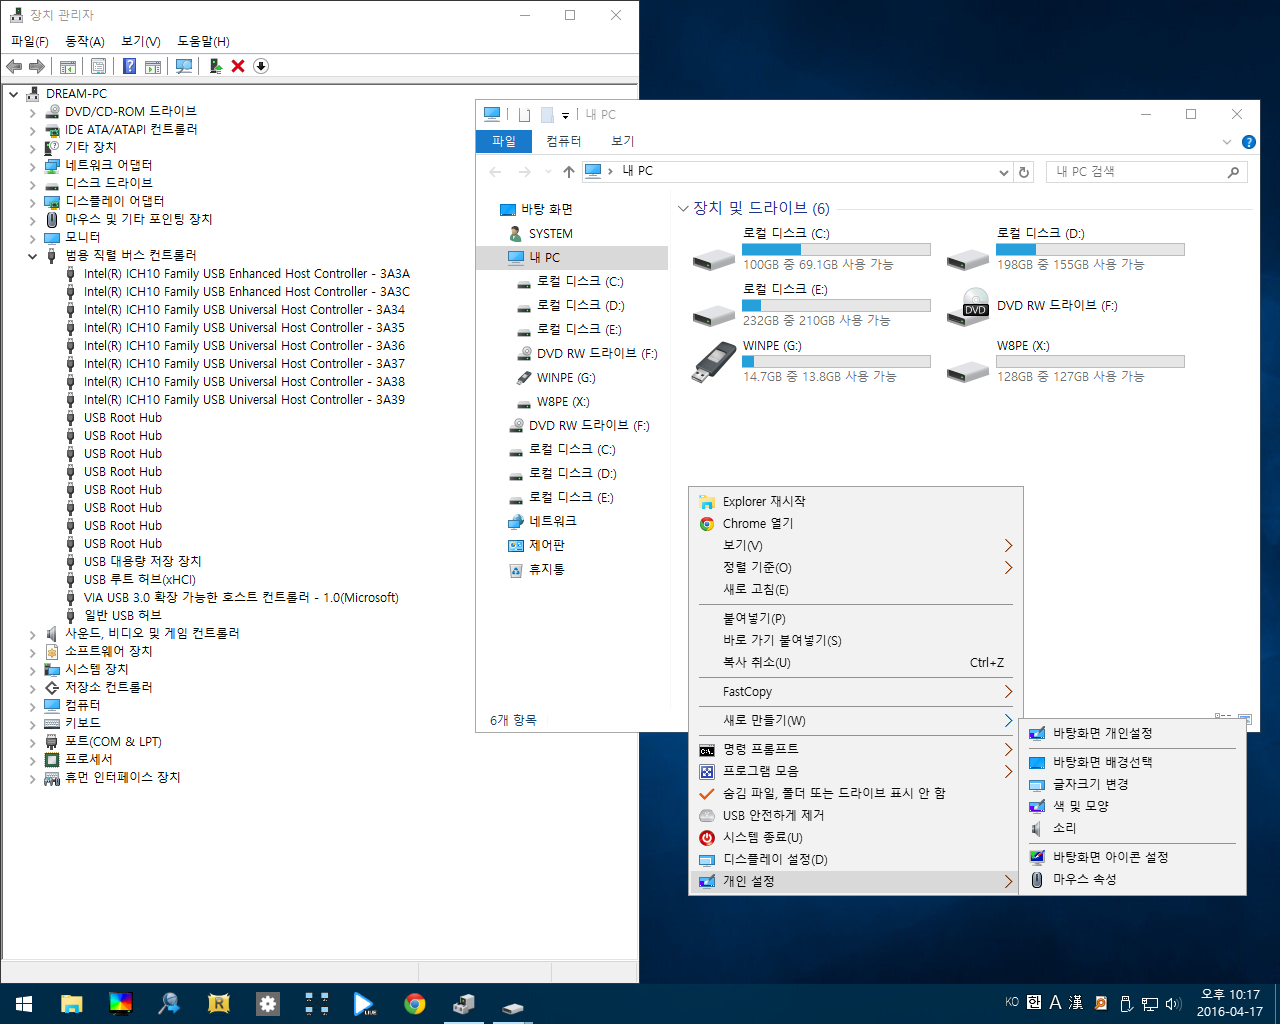The height and width of the screenshot is (1024, 1280).
Task: Select 로컬 디스크 (C:) in the drives pane
Action: click(811, 249)
